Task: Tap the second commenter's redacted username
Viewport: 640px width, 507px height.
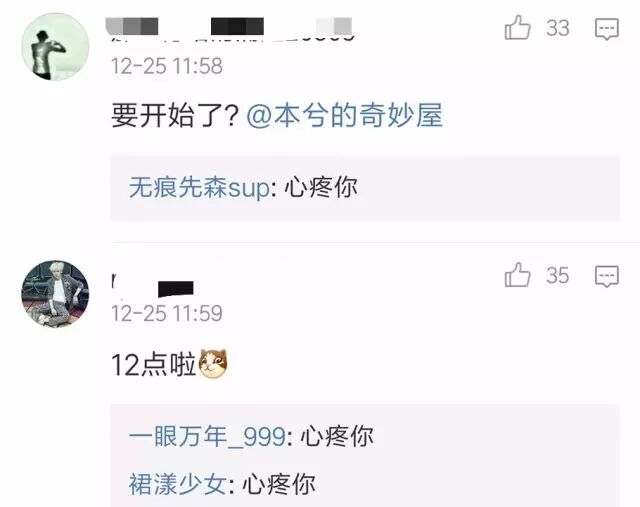Action: click(x=153, y=285)
